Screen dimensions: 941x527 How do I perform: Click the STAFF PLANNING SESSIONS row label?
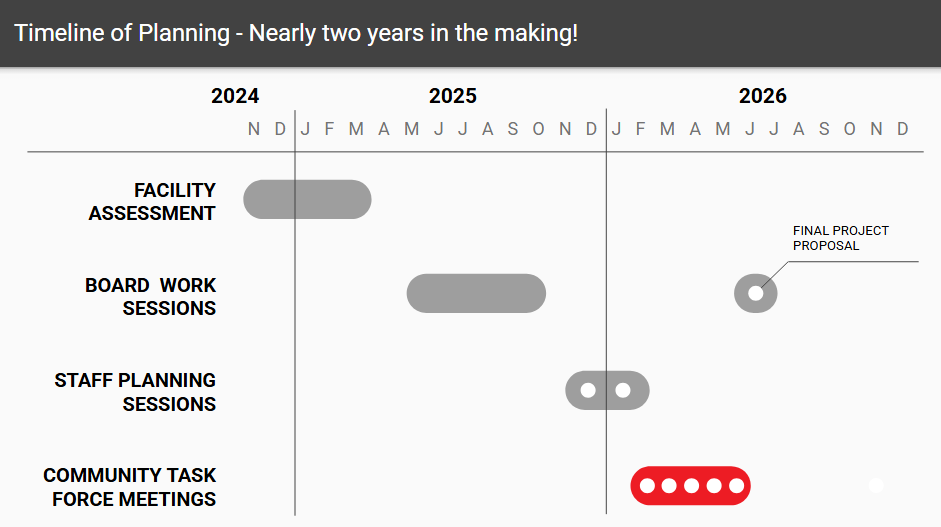point(135,392)
